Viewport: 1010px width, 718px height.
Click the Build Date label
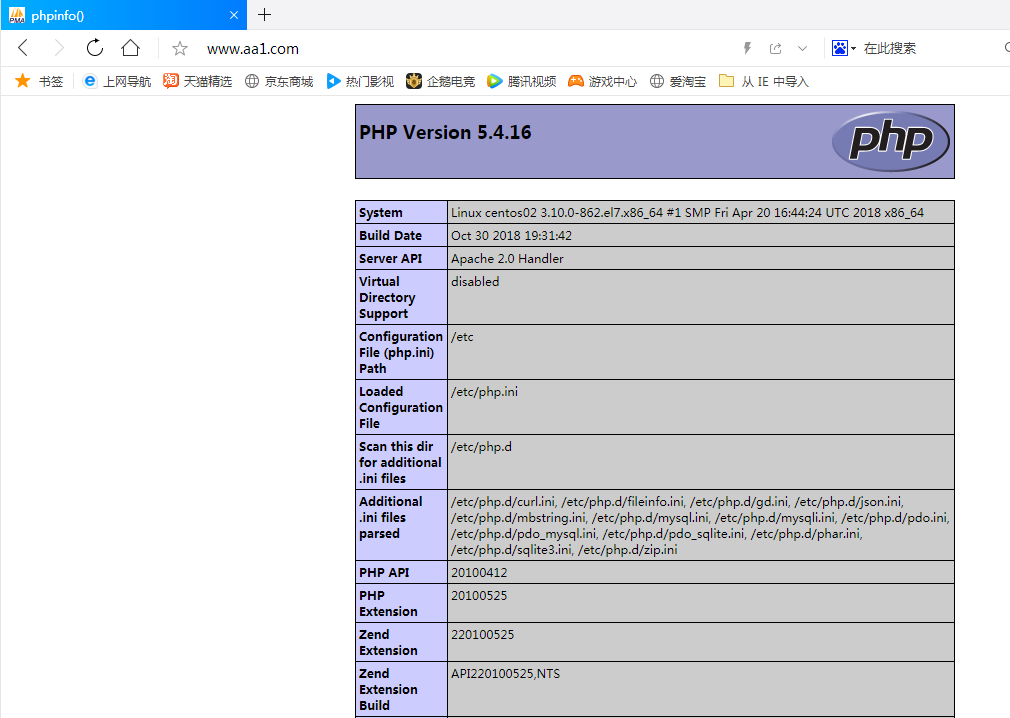pyautogui.click(x=390, y=236)
